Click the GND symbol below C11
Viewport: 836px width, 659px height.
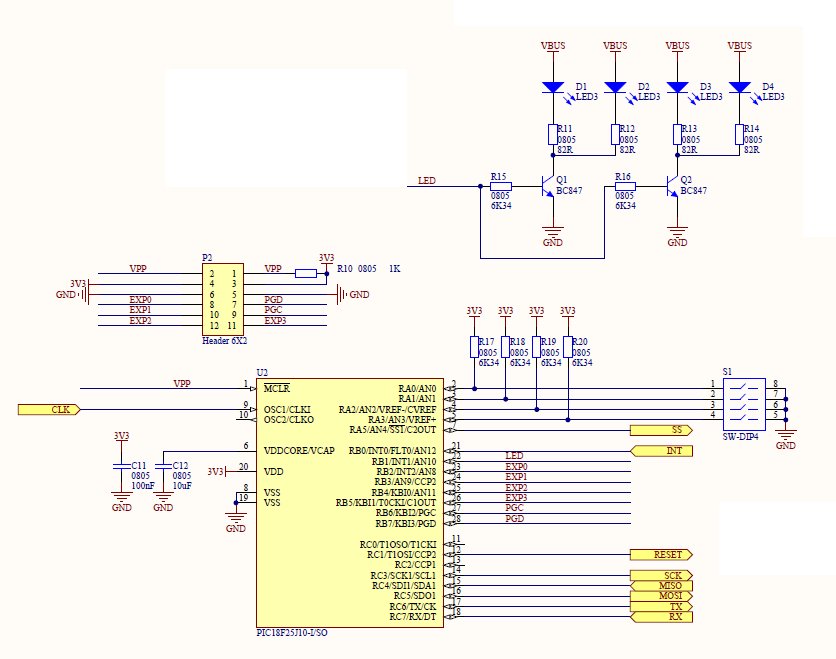coord(122,502)
